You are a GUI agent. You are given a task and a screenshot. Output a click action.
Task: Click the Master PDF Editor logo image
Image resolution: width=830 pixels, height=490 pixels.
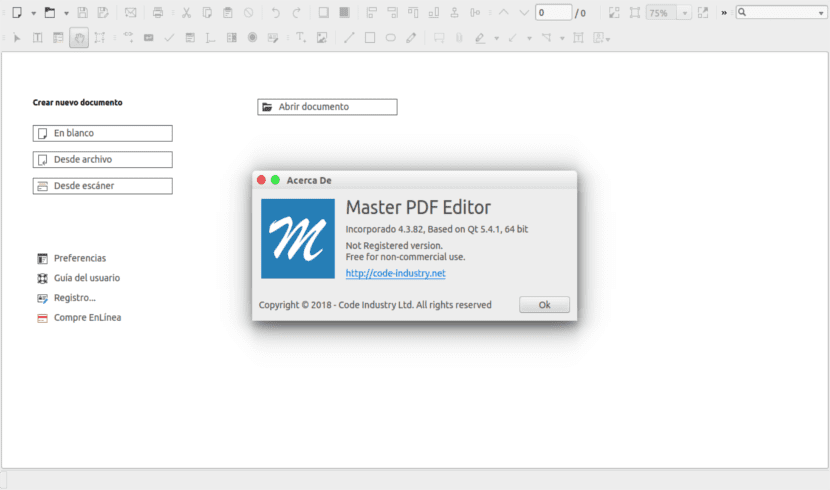(x=298, y=239)
